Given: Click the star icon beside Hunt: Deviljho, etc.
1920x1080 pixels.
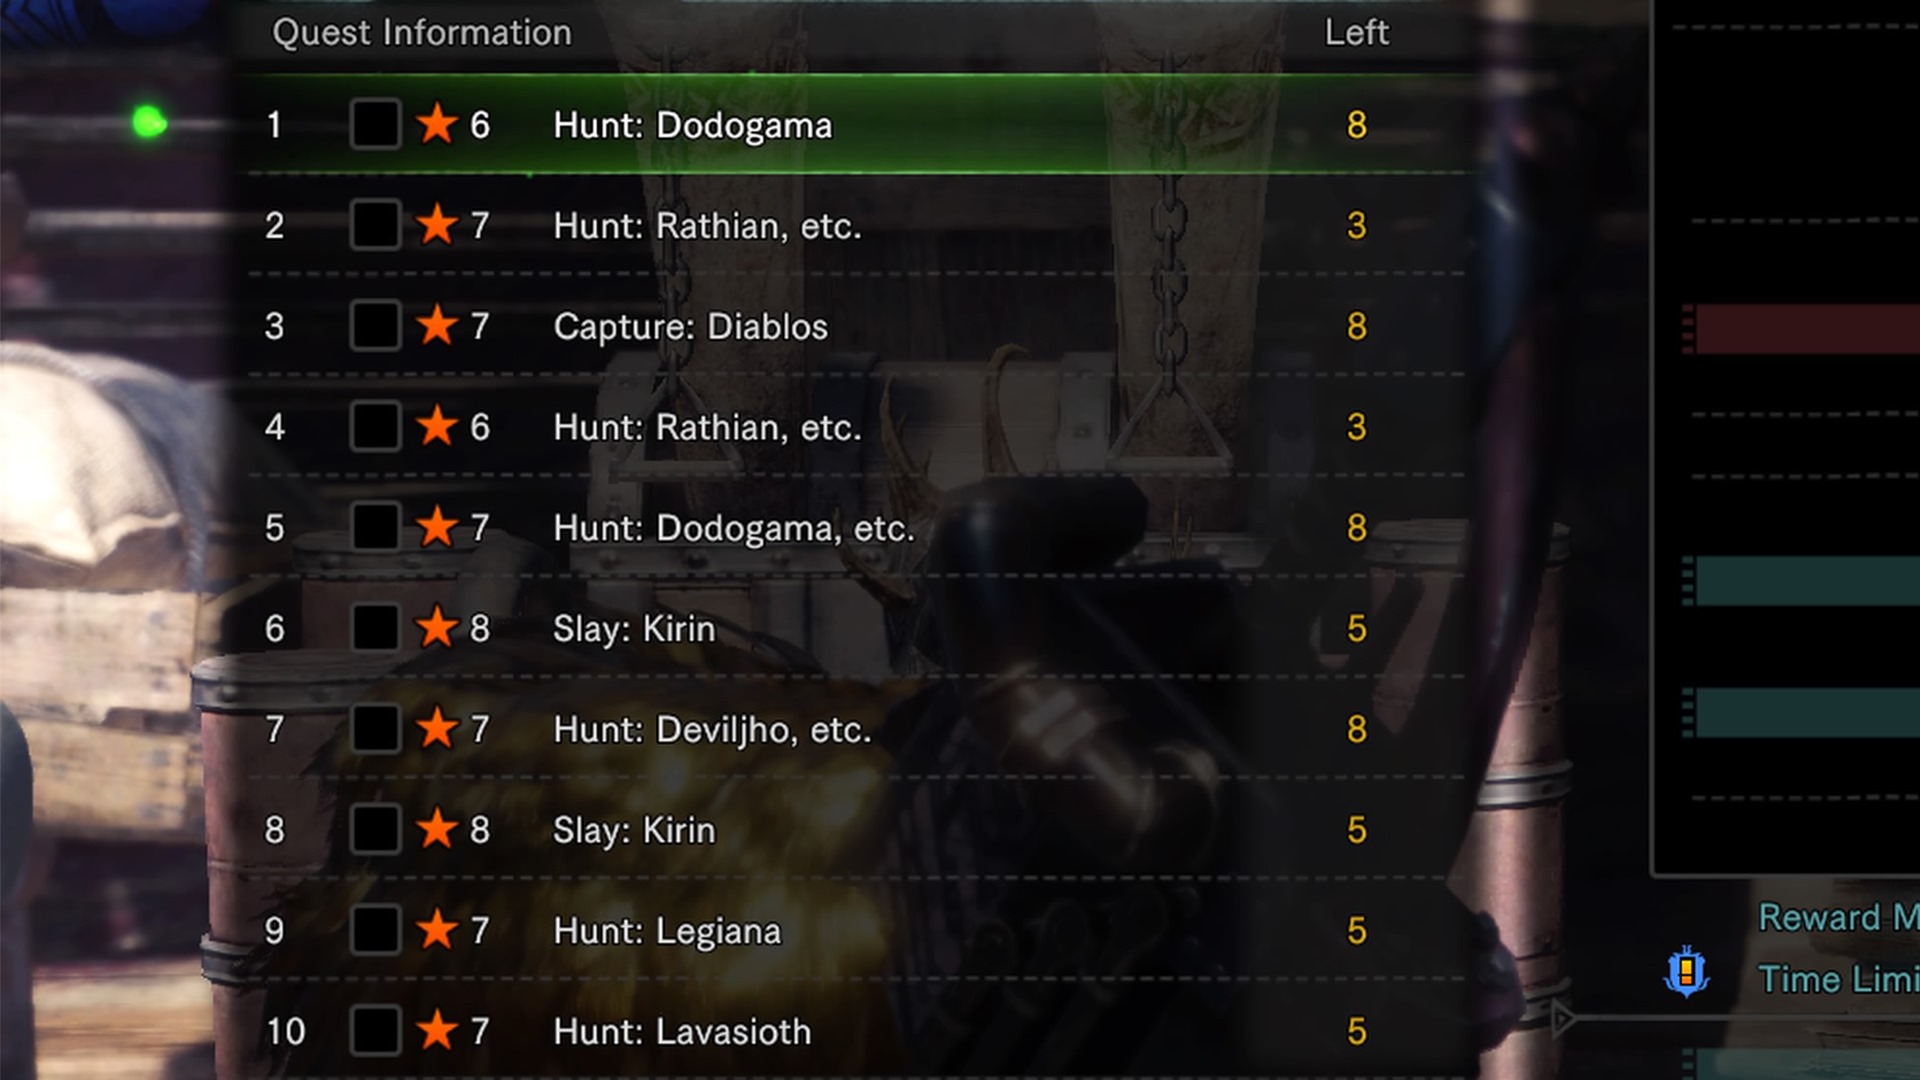Looking at the screenshot, I should point(437,728).
